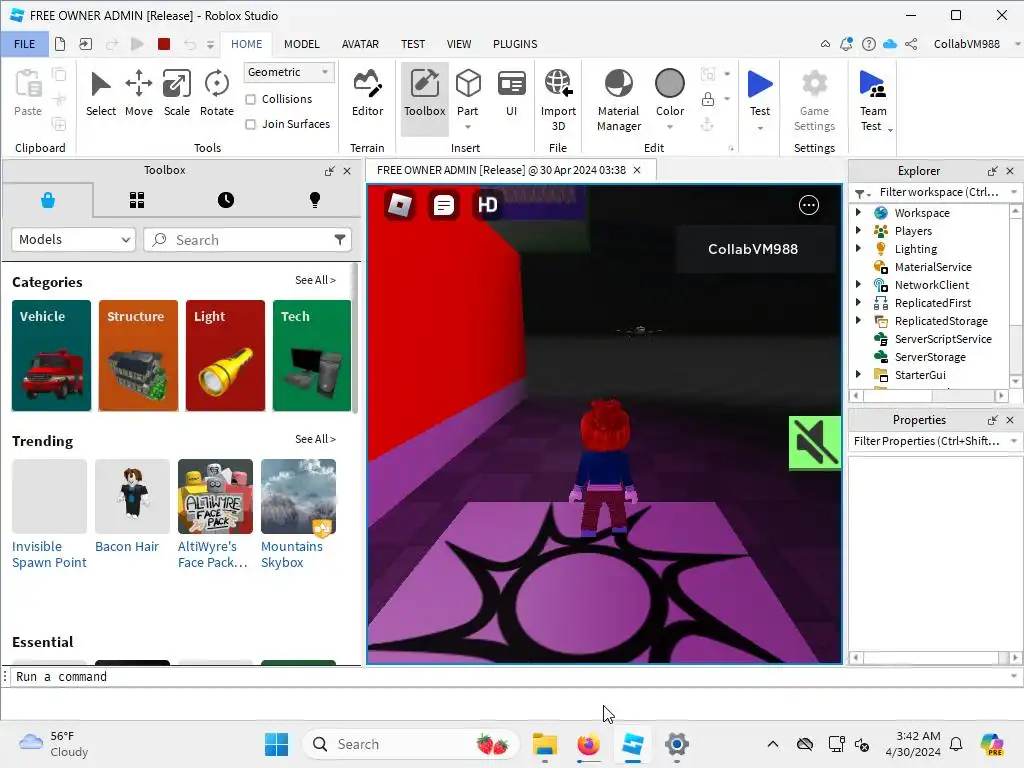Open the Color picker dropdown arrow
Image resolution: width=1024 pixels, height=768 pixels.
coord(670,127)
